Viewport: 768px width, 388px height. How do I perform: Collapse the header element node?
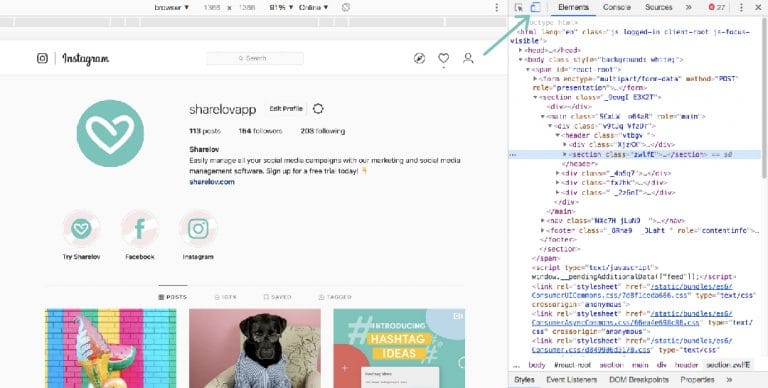click(557, 135)
